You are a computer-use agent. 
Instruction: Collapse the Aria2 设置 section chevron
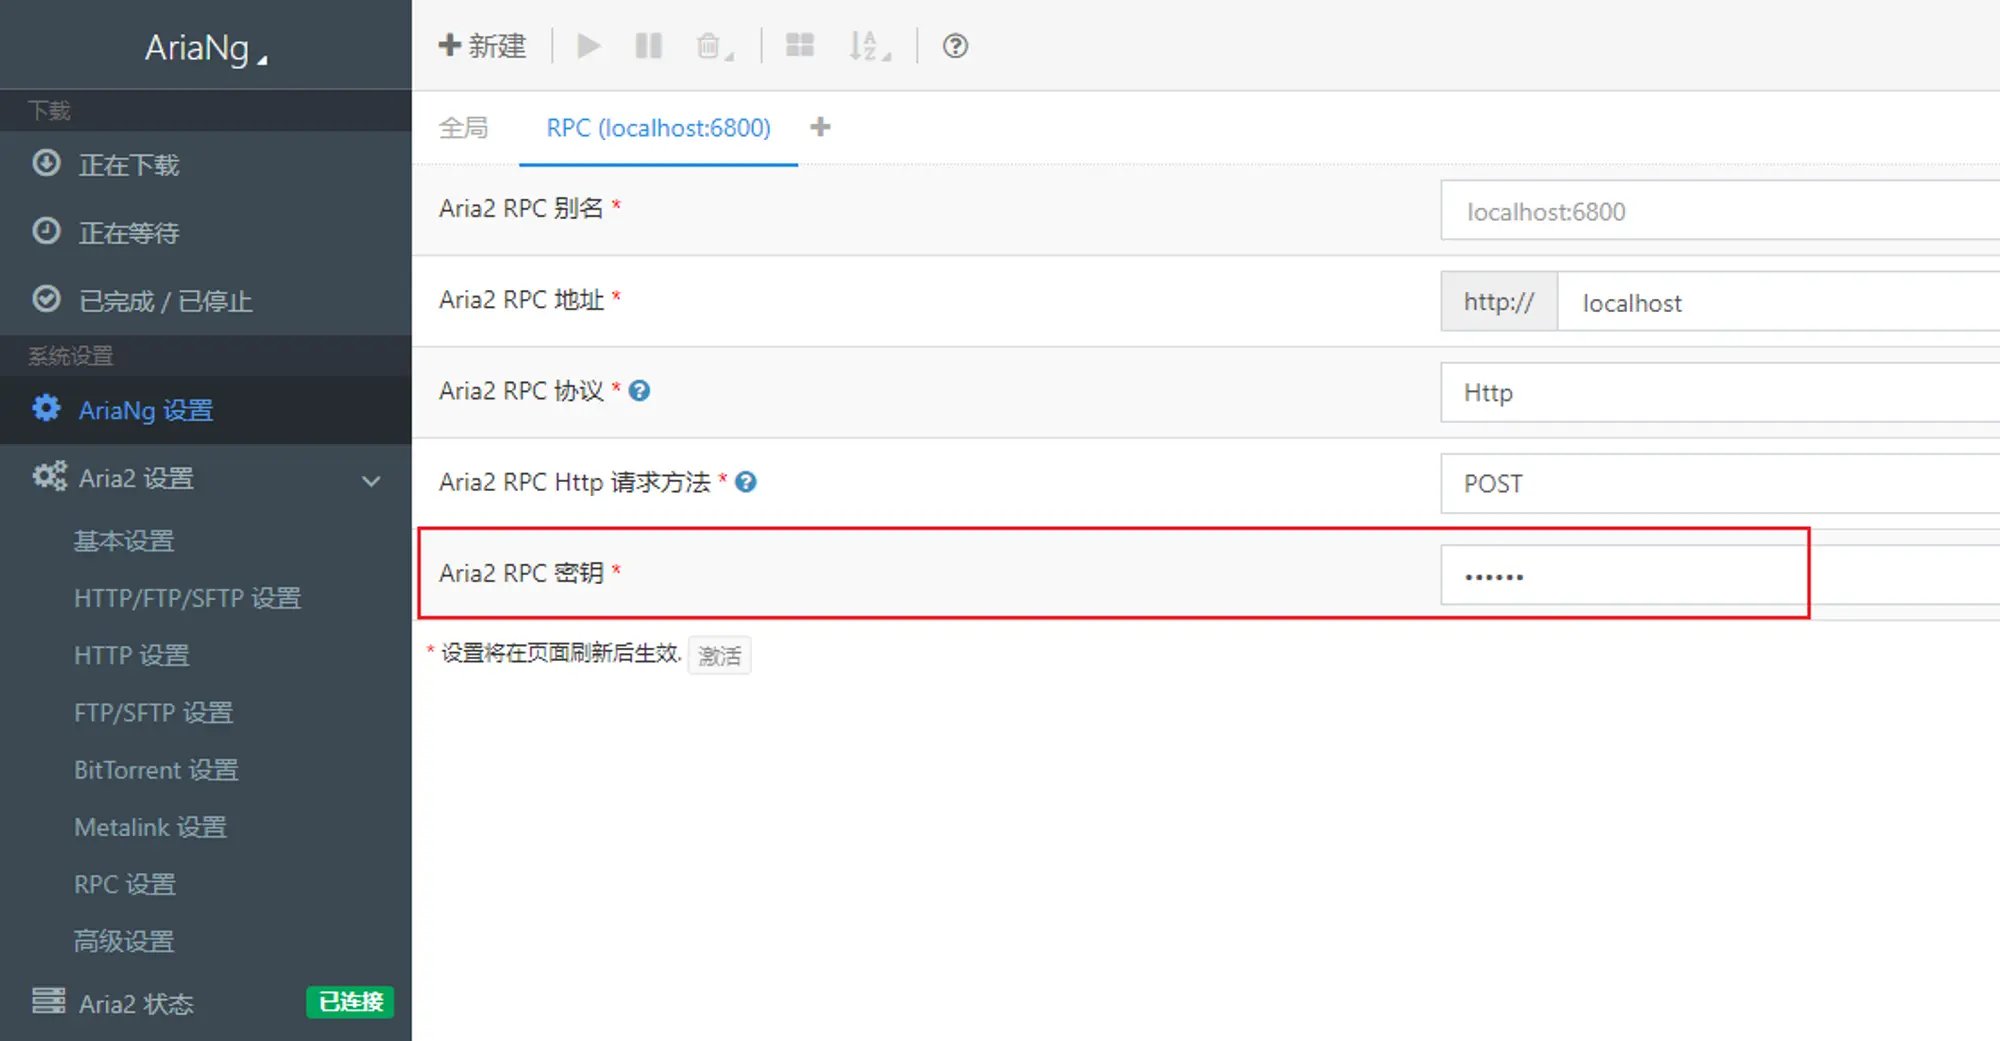[371, 481]
